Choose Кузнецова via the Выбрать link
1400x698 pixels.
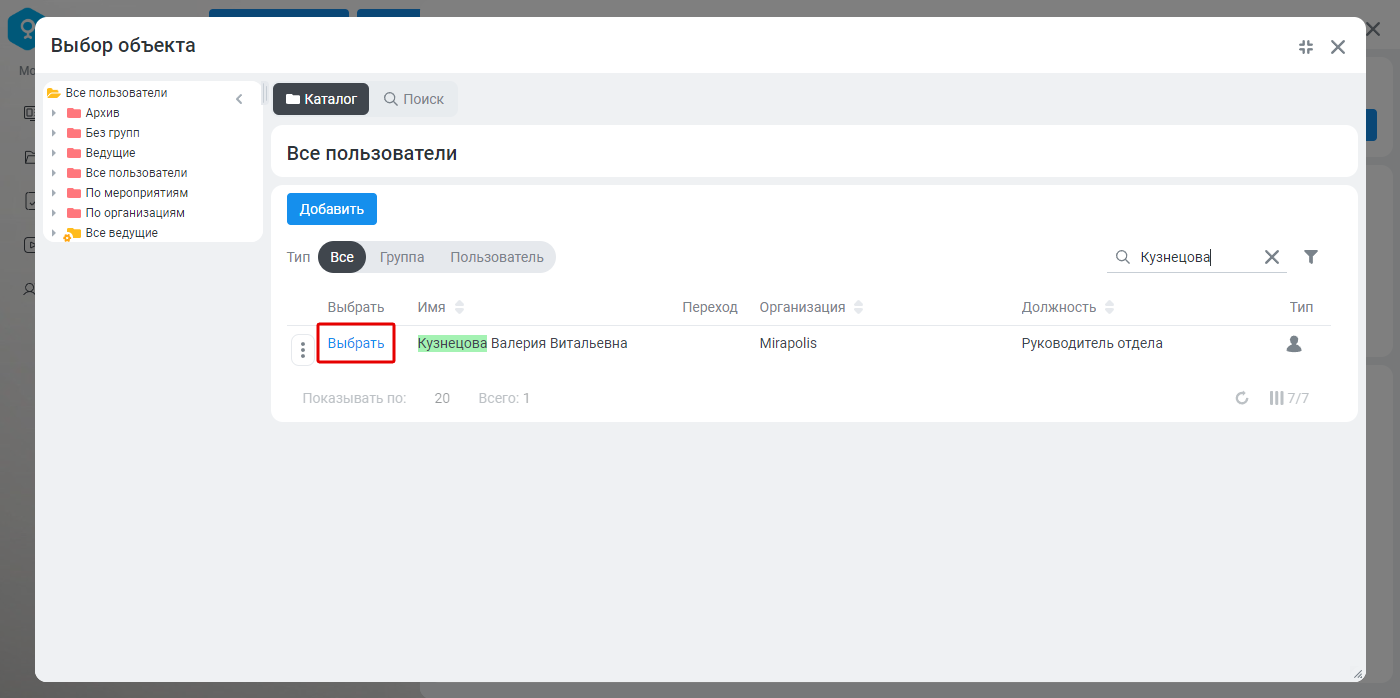[x=356, y=343]
